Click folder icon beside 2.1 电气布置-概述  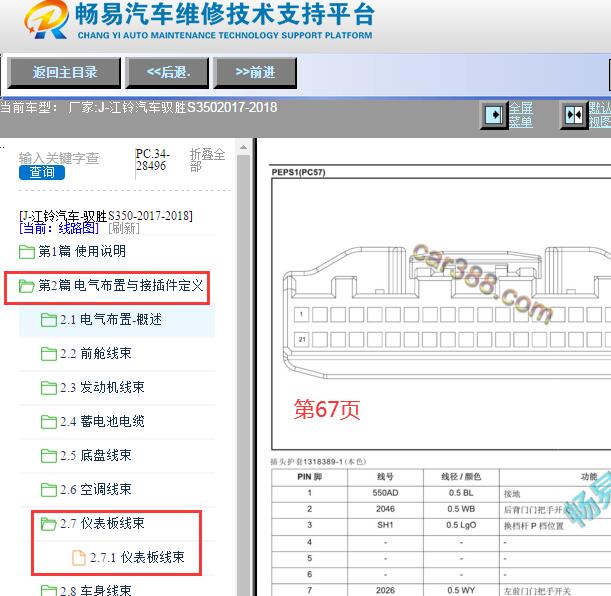pyautogui.click(x=49, y=320)
